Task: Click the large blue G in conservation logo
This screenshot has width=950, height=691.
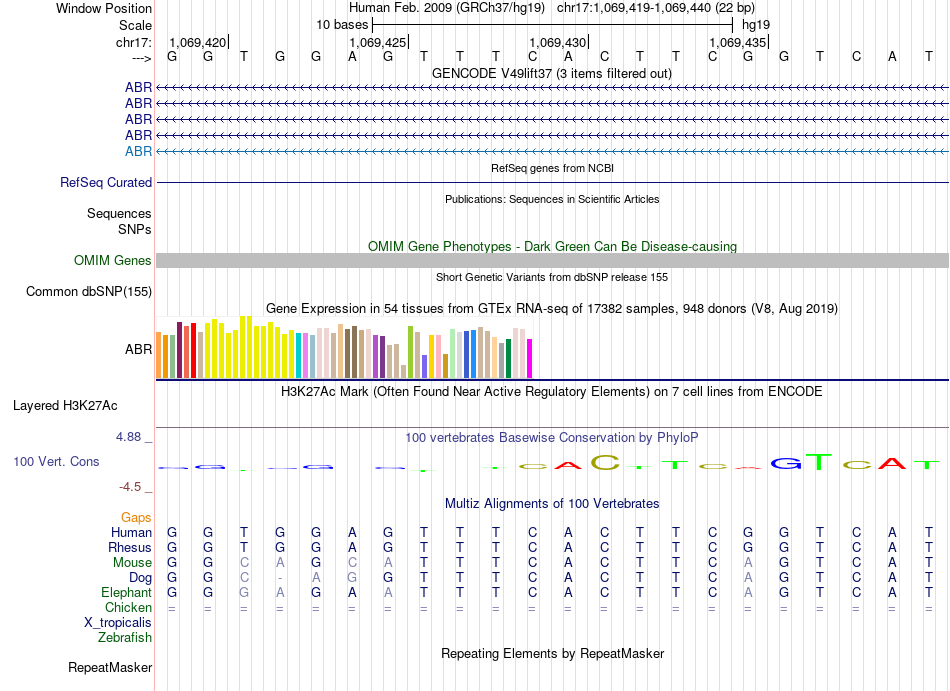Action: pos(785,464)
